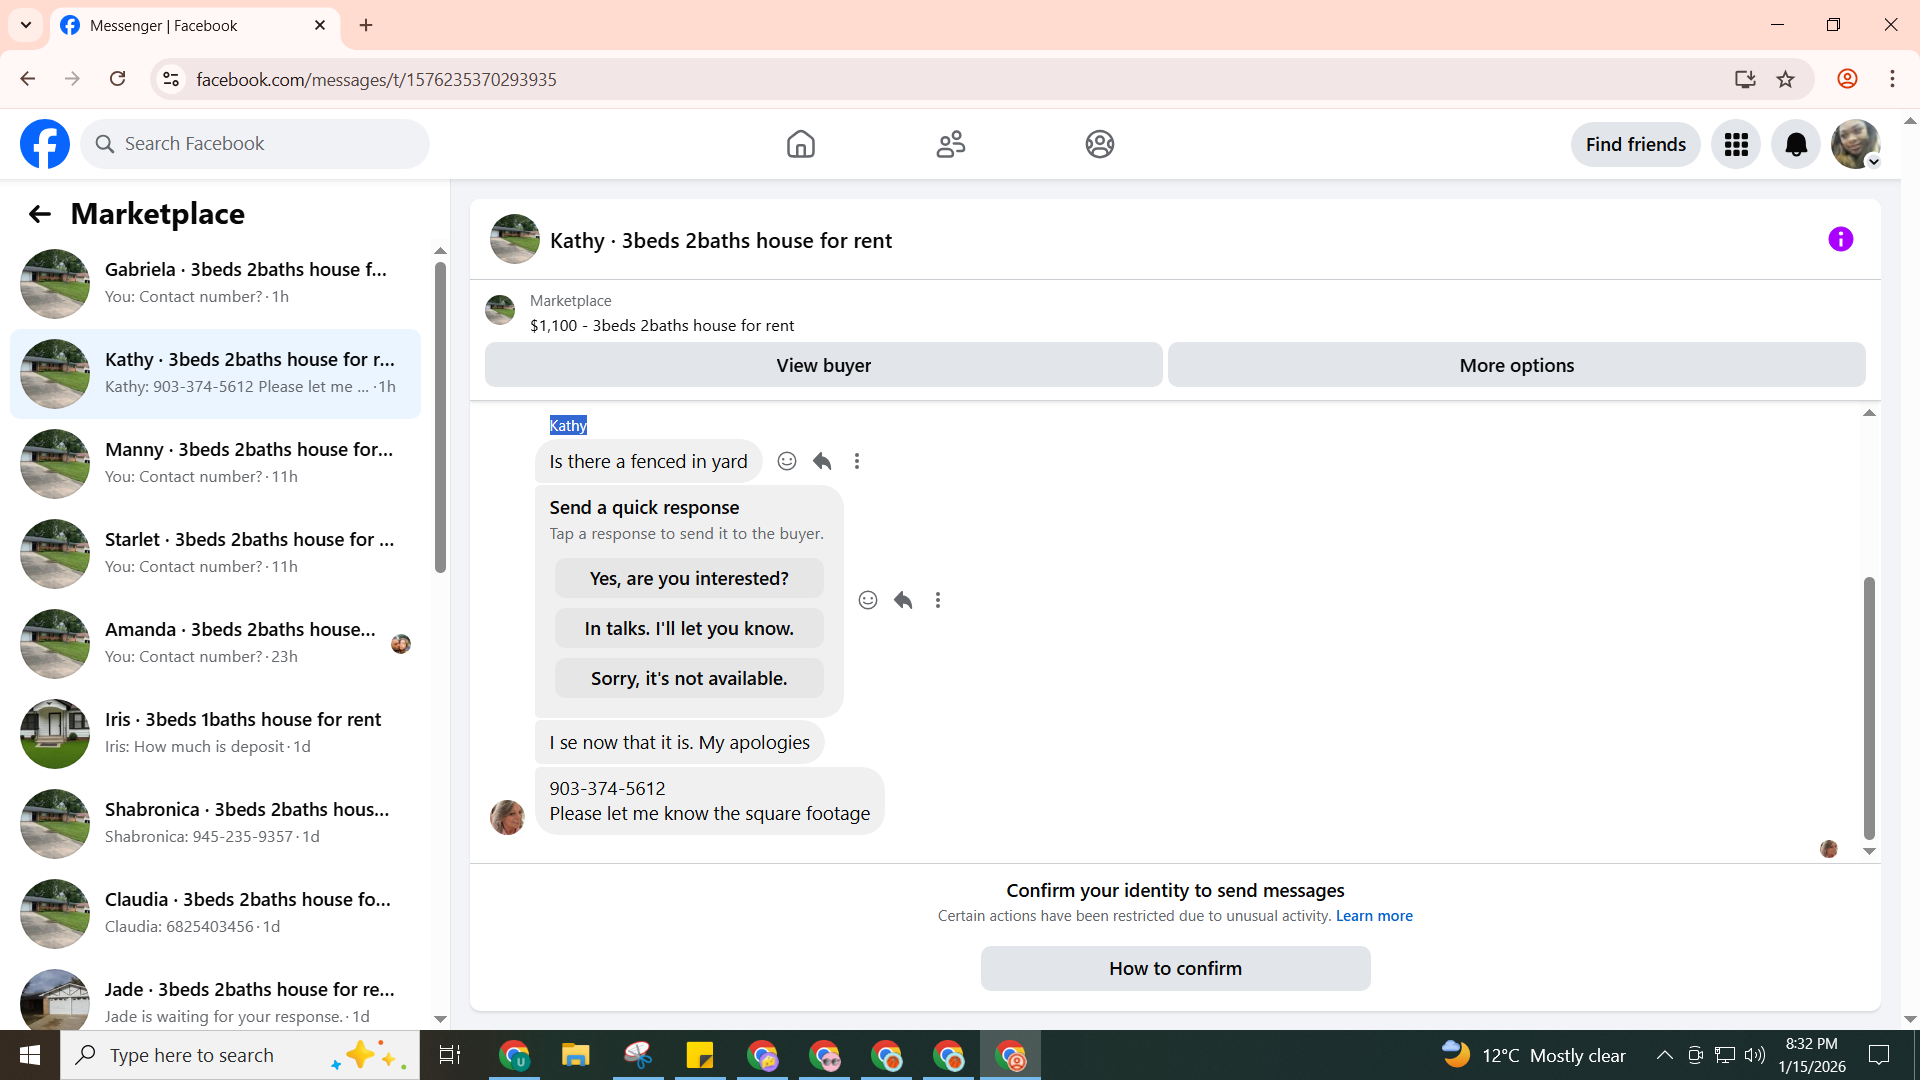Click the chat messages vertical scrollbar
The height and width of the screenshot is (1080, 1920).
[x=1868, y=708]
